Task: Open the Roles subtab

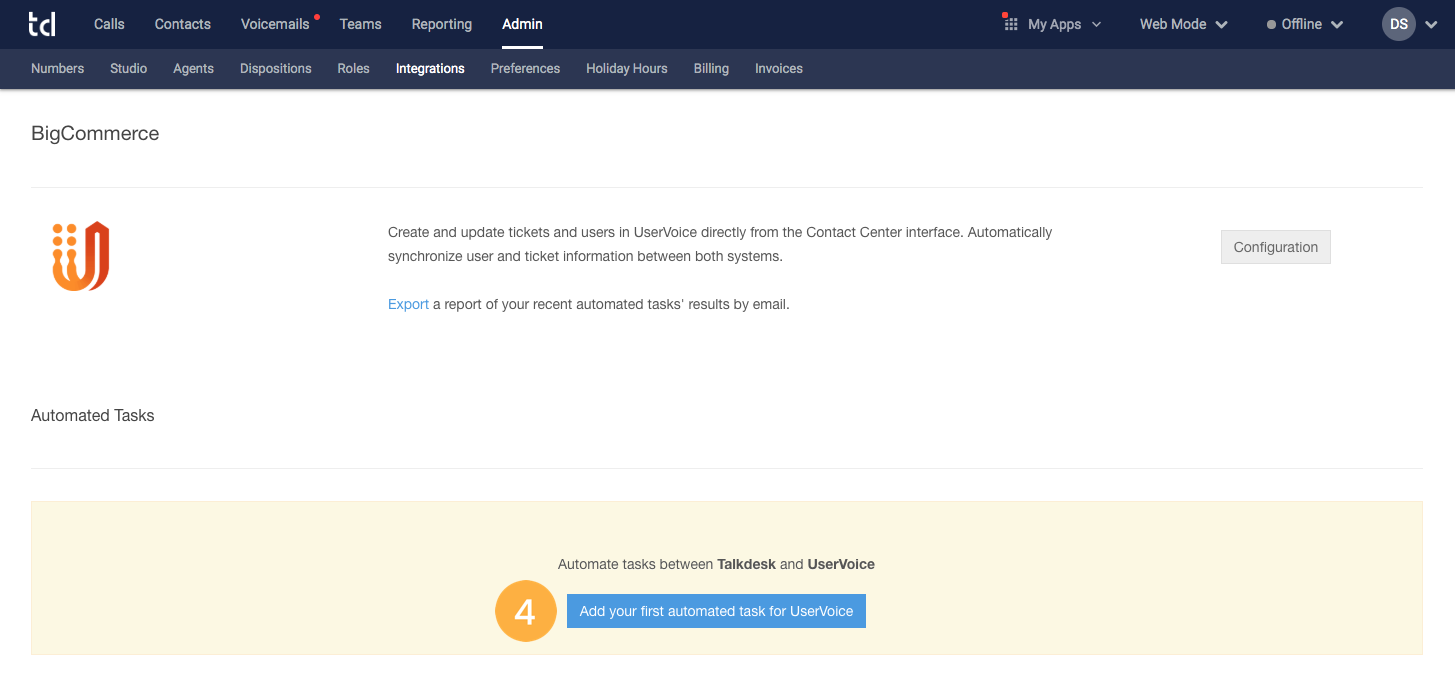Action: click(x=354, y=69)
